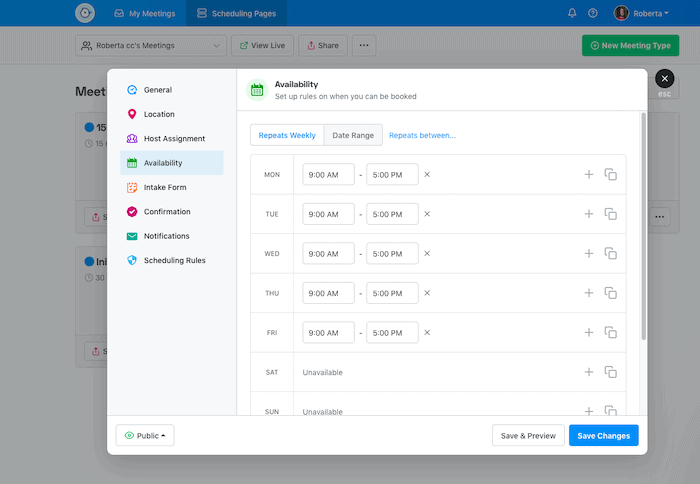
Task: Add availability for Saturday
Action: (589, 372)
